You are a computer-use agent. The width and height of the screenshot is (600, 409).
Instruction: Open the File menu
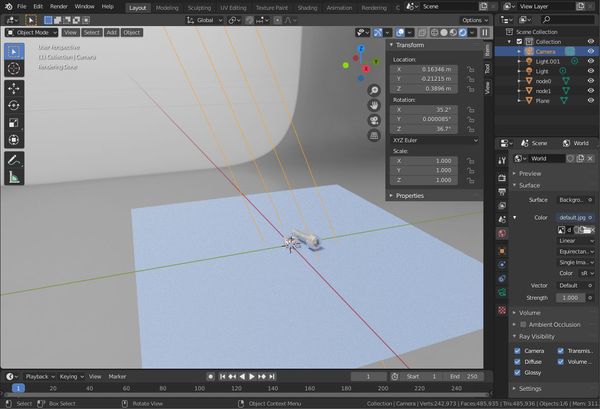pos(22,7)
